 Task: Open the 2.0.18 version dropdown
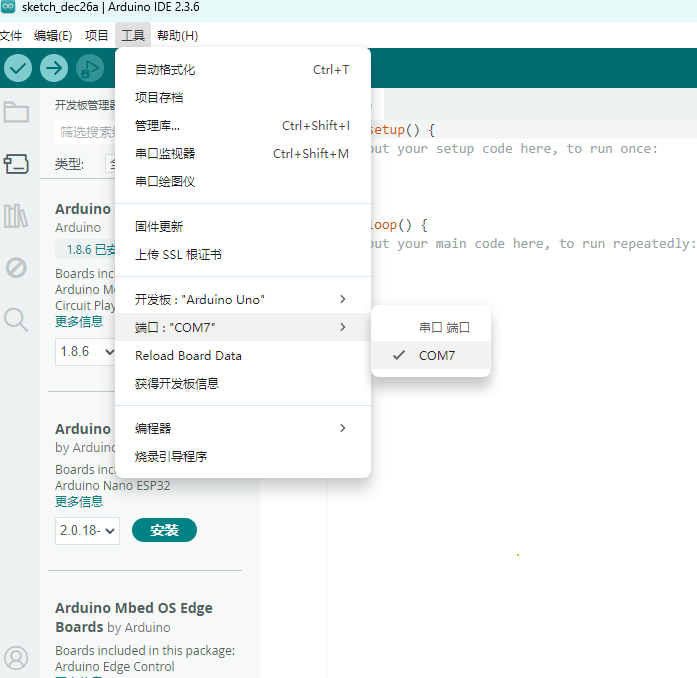[x=87, y=530]
